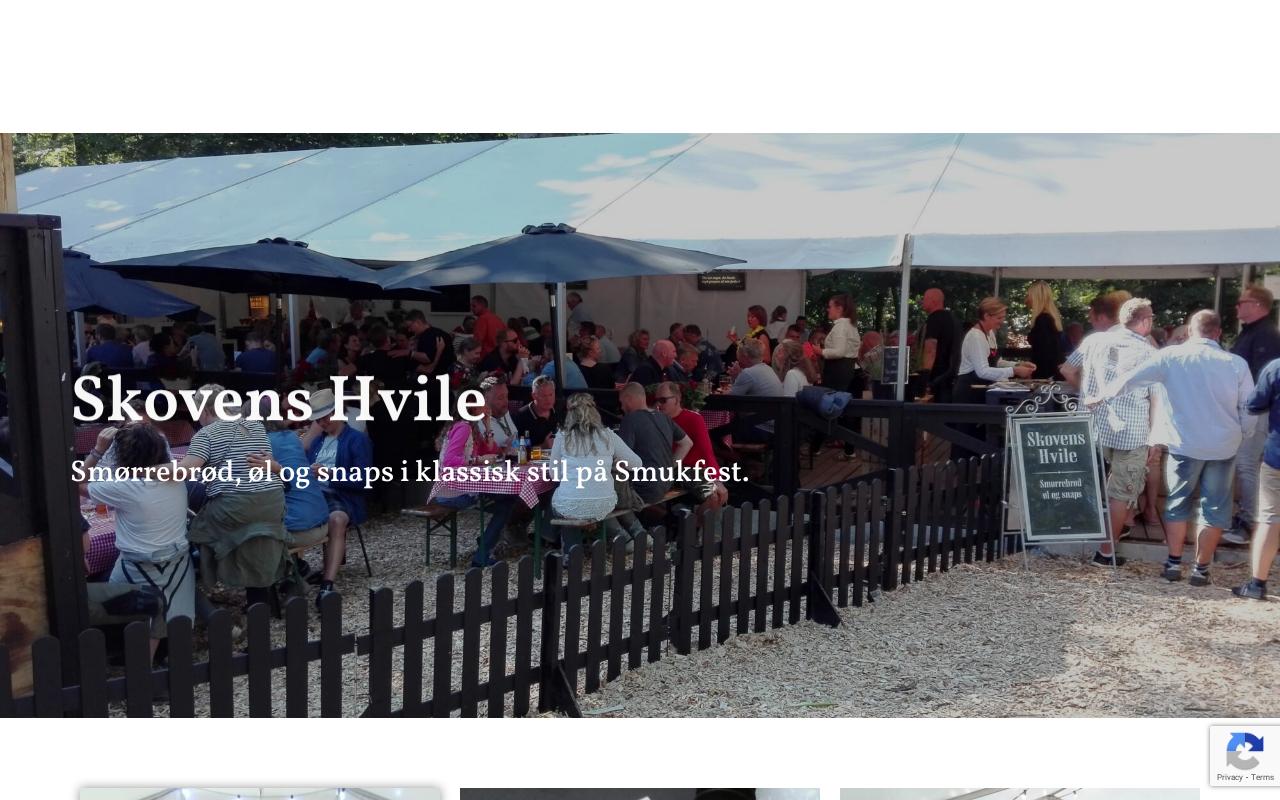Click the Smørrebrød, øl og snaps subtitle
1280x800 pixels.
pyautogui.click(x=410, y=472)
